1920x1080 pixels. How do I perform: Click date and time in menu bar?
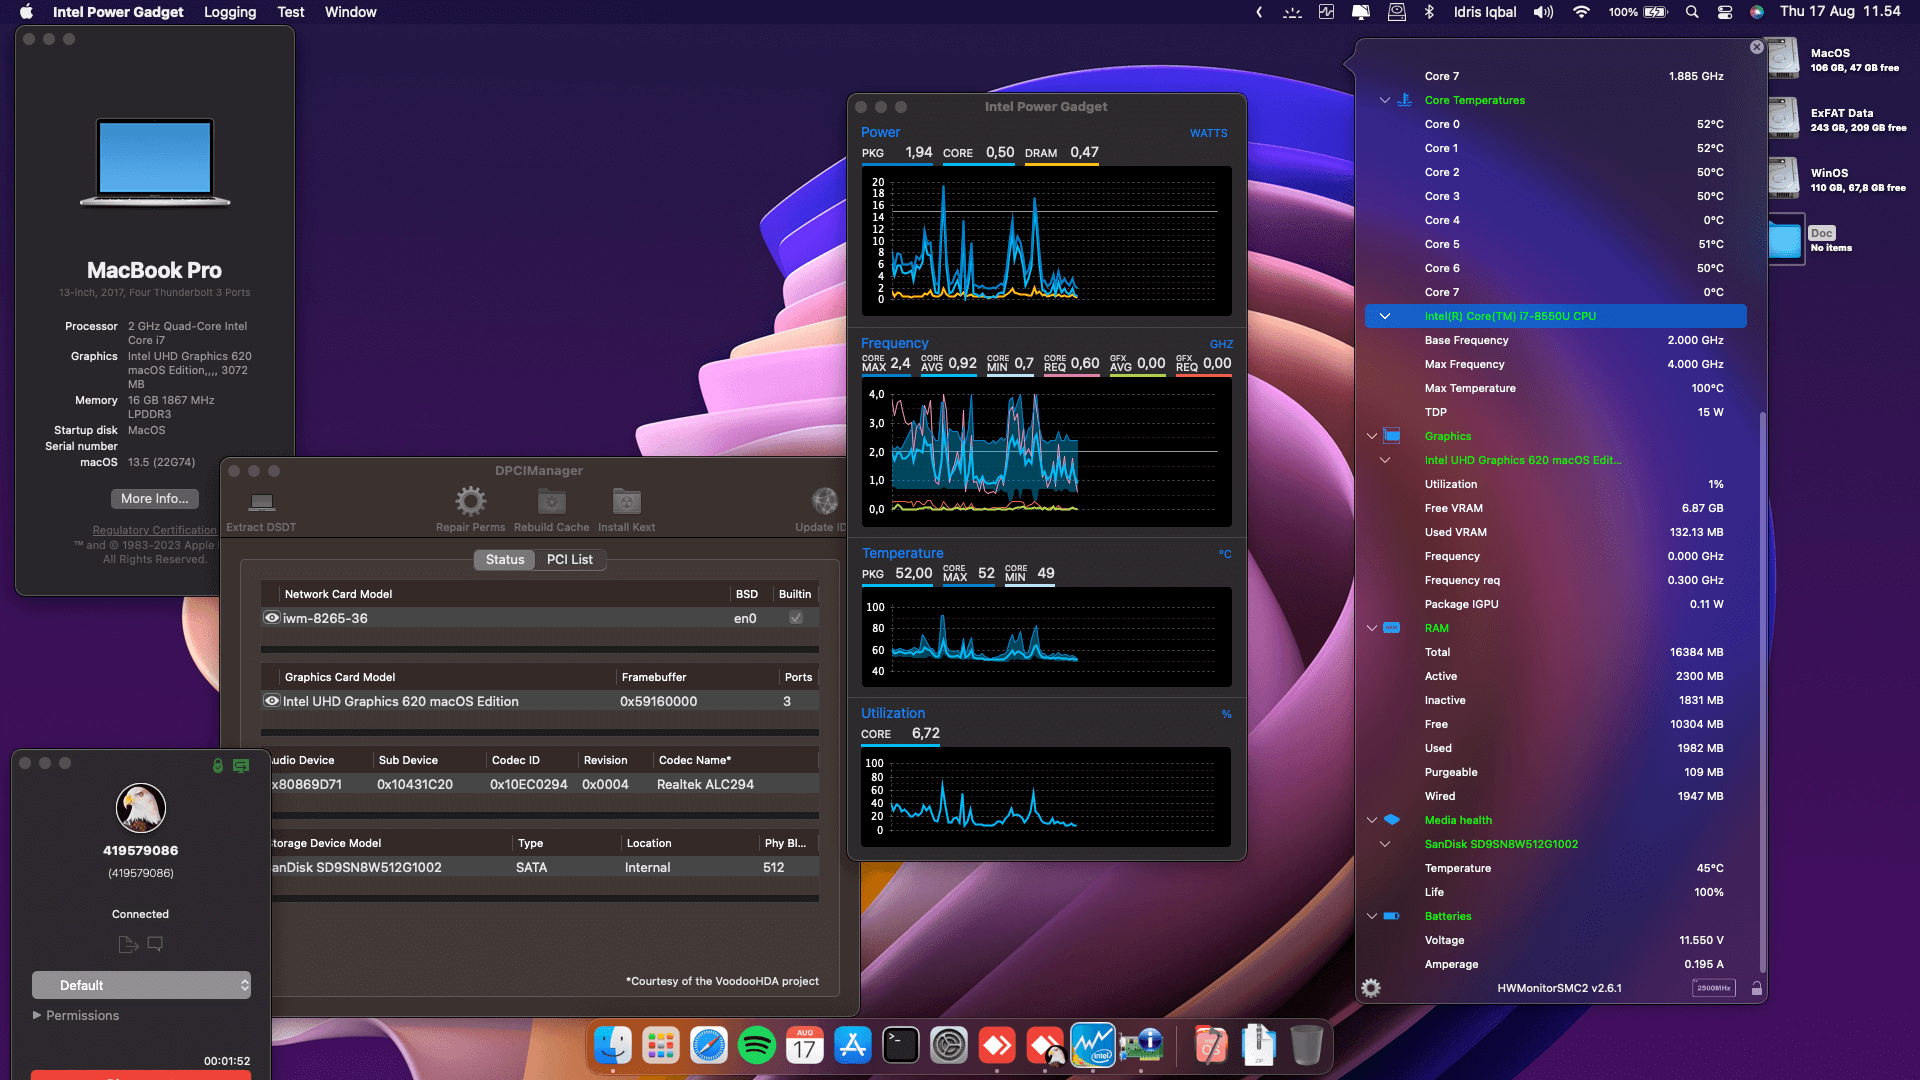click(1840, 12)
